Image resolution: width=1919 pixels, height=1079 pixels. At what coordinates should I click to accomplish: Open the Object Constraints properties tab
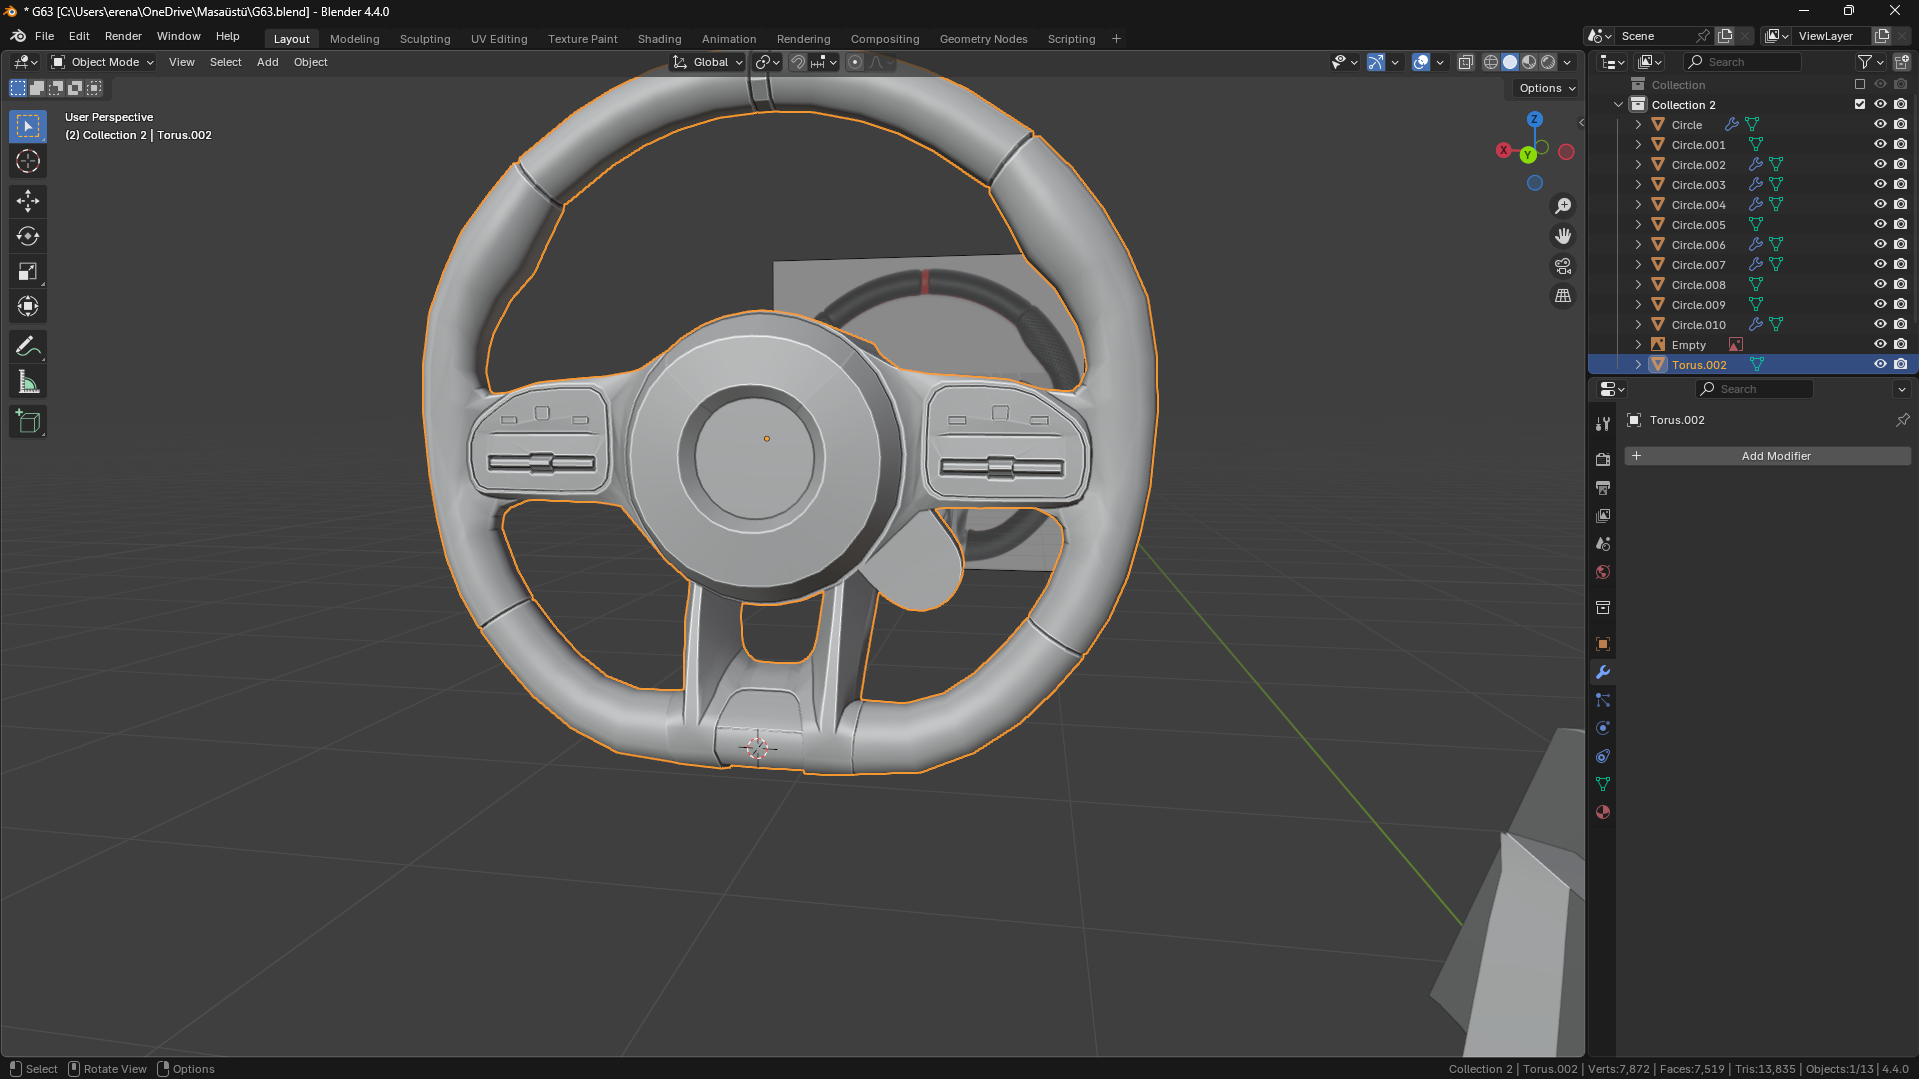(1603, 756)
